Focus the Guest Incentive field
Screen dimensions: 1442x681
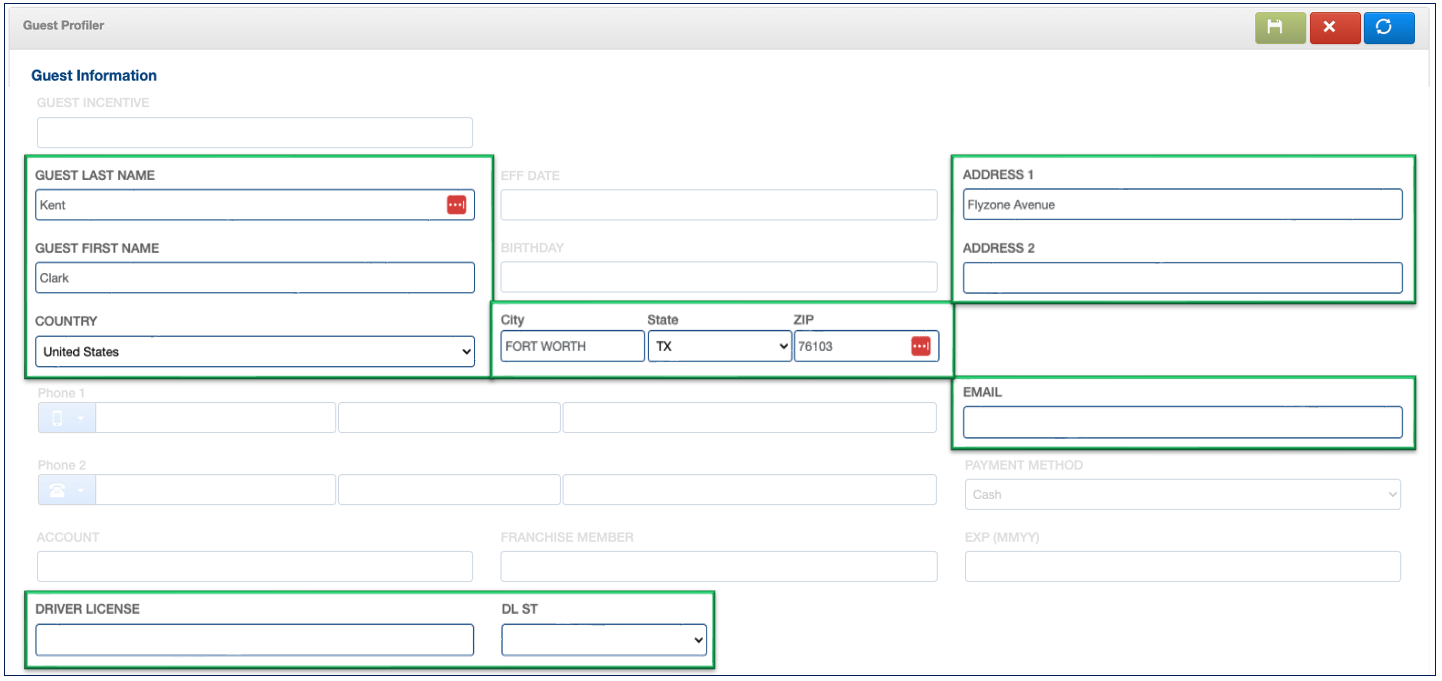coord(255,133)
